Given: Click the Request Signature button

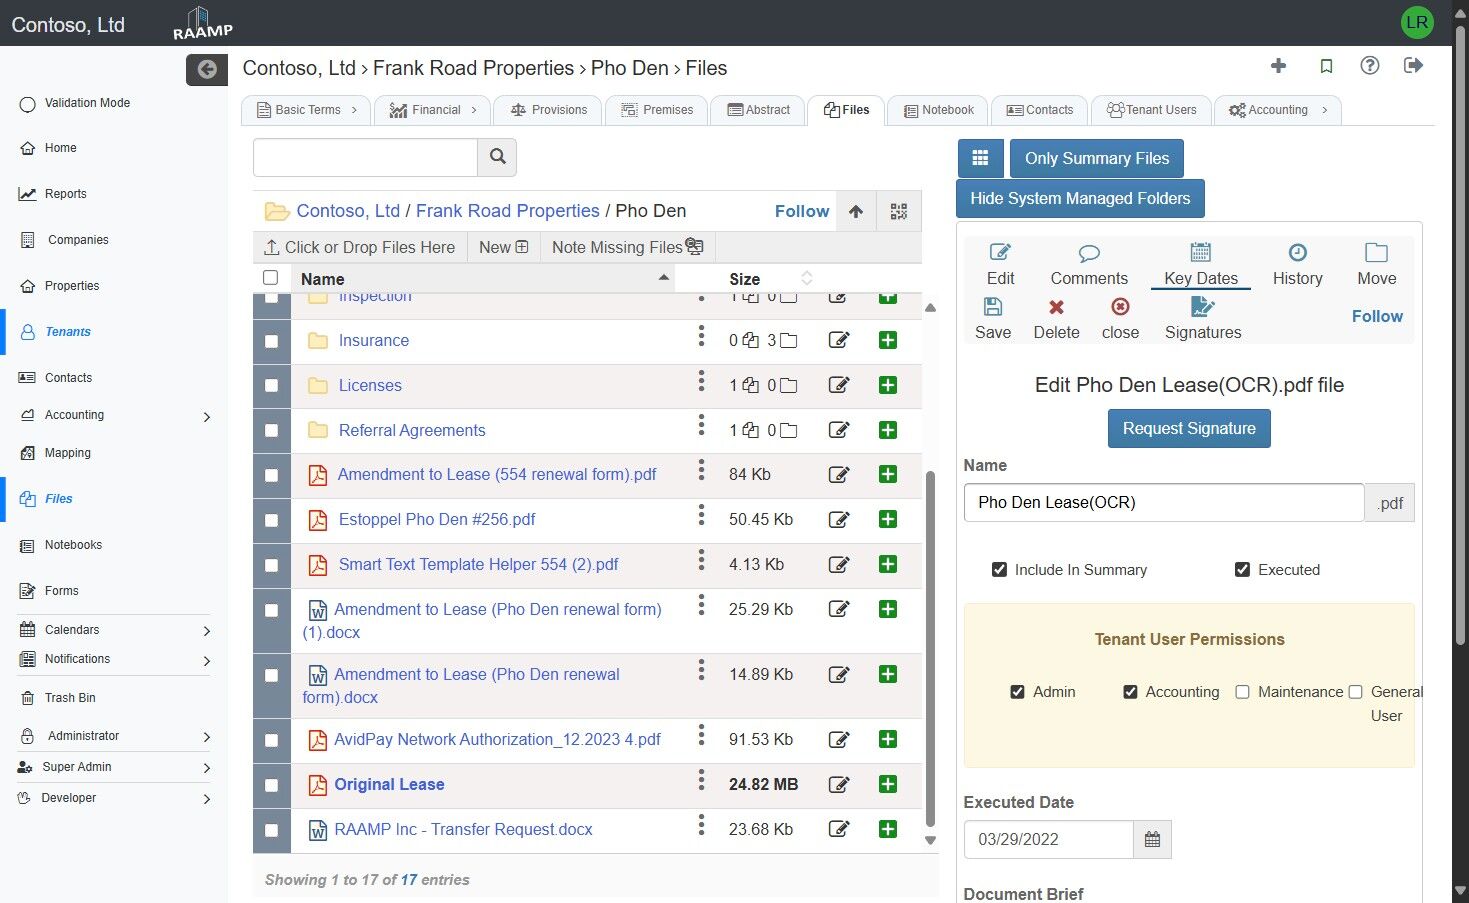Looking at the screenshot, I should [x=1188, y=428].
